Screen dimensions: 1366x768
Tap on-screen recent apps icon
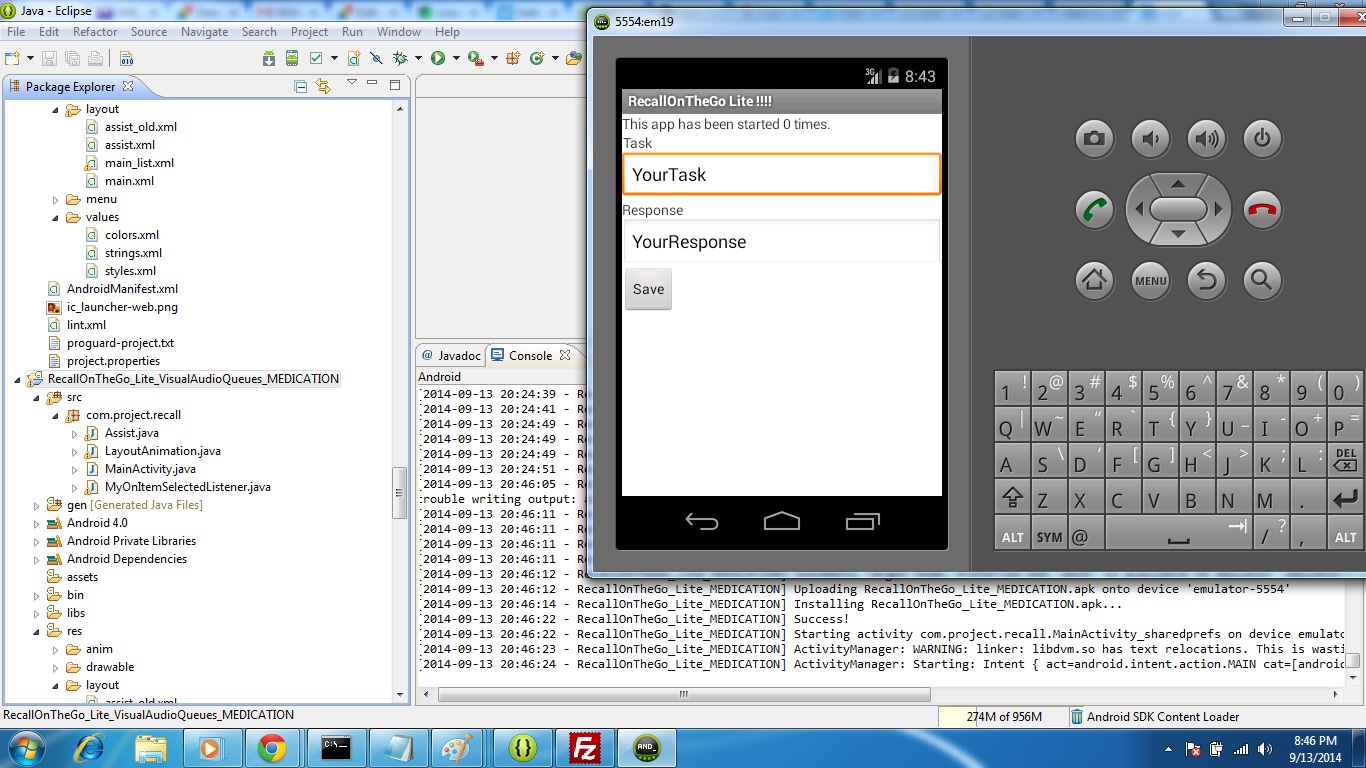(862, 521)
